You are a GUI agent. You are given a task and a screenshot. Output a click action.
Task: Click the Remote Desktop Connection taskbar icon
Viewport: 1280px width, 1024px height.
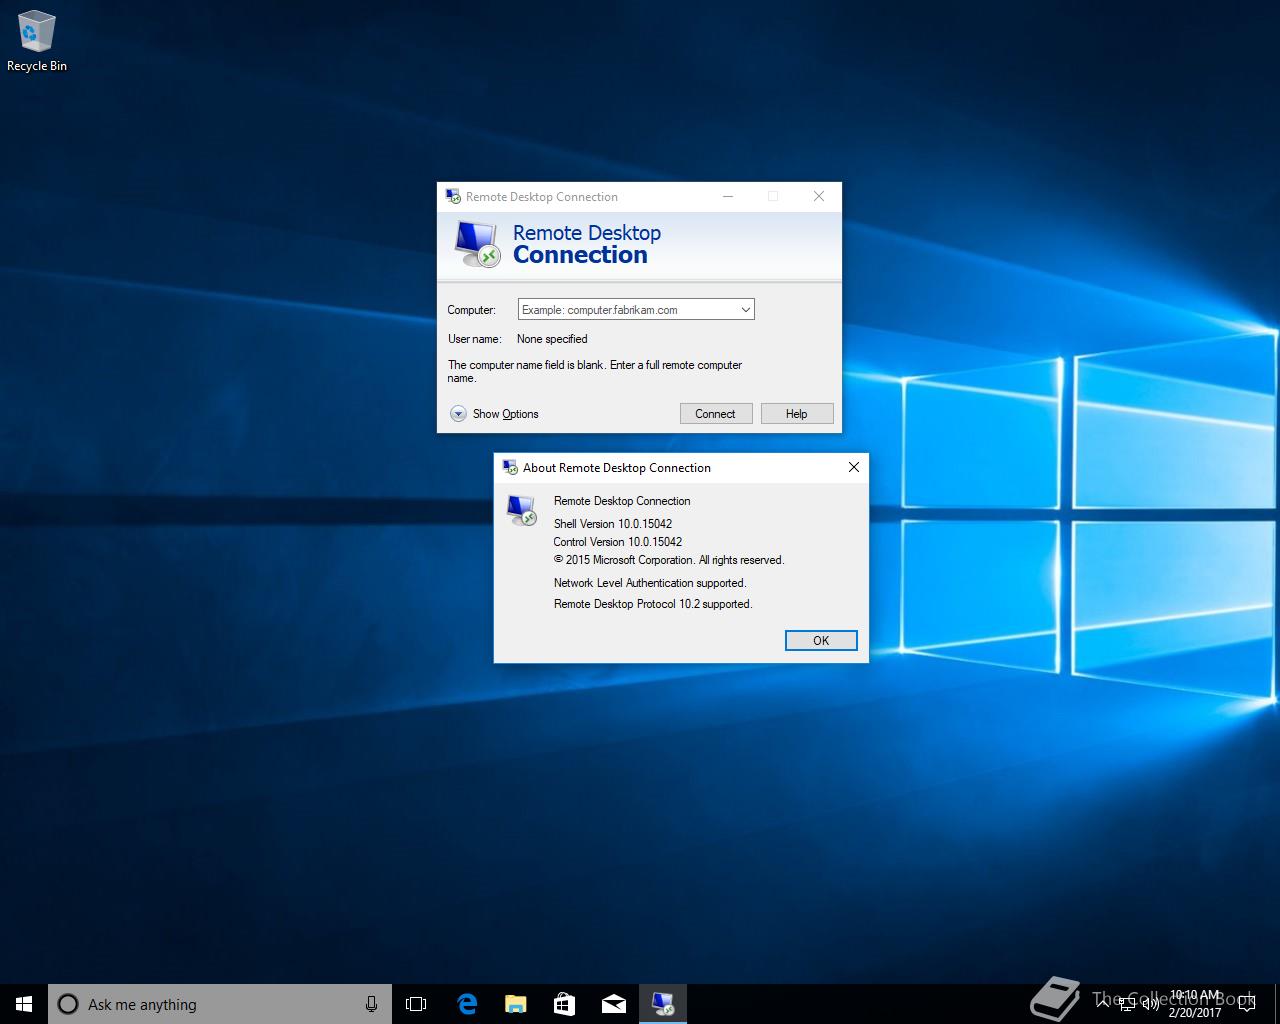662,1004
